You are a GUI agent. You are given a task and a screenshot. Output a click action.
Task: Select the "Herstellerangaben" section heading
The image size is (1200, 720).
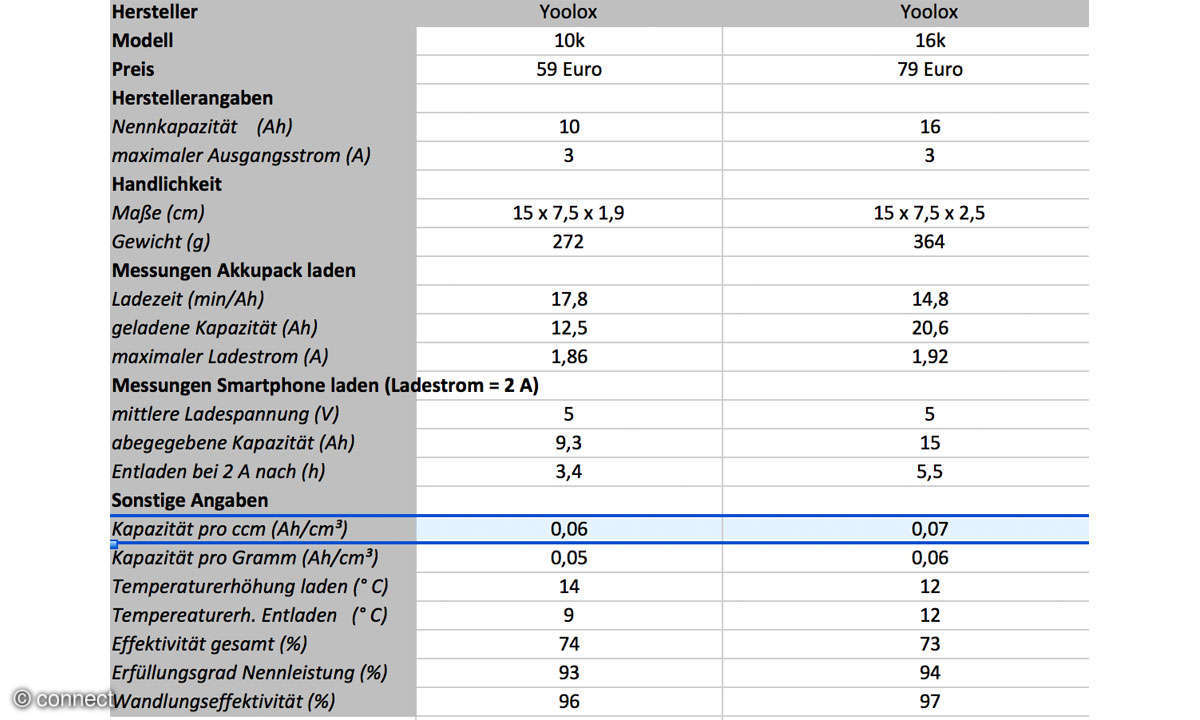click(192, 98)
